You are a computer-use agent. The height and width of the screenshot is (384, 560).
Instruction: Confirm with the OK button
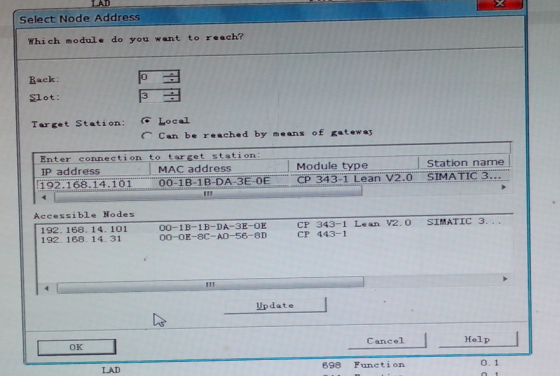(76, 347)
